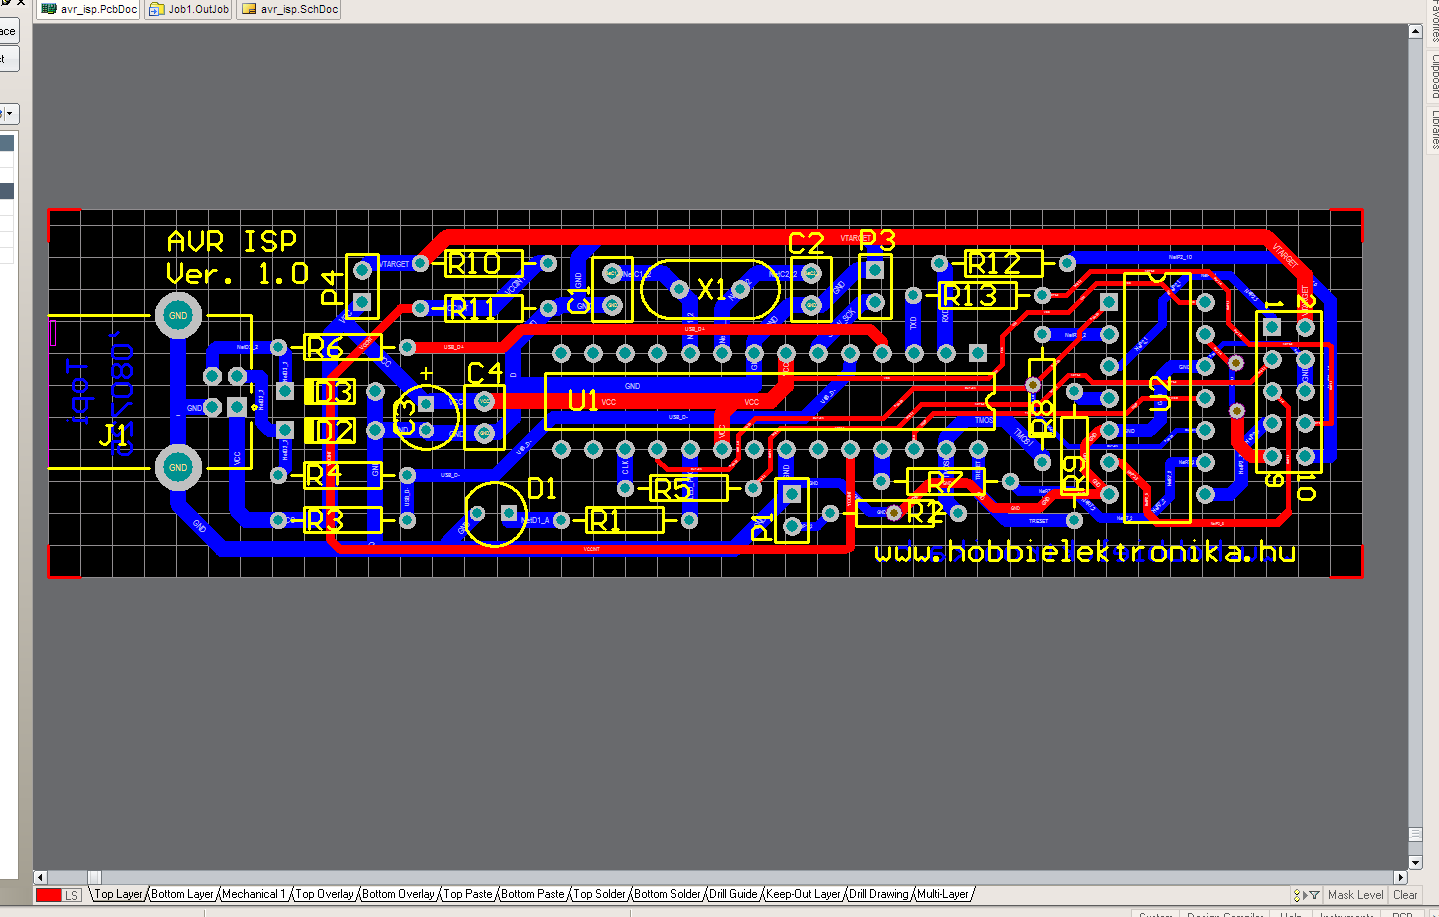This screenshot has width=1439, height=917.
Task: Select the Top Layer tab
Action: click(x=118, y=894)
